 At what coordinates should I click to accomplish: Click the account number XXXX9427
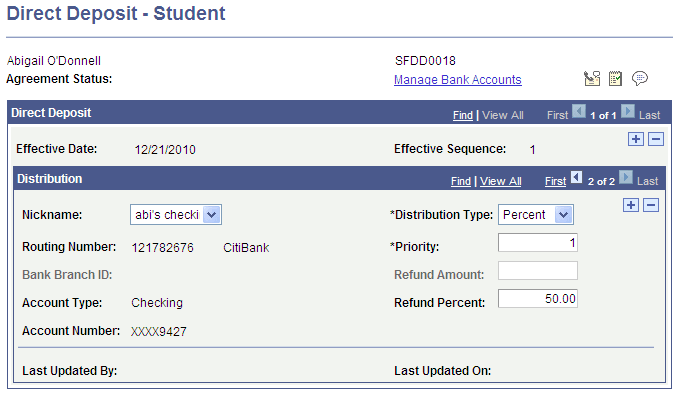pyautogui.click(x=158, y=331)
